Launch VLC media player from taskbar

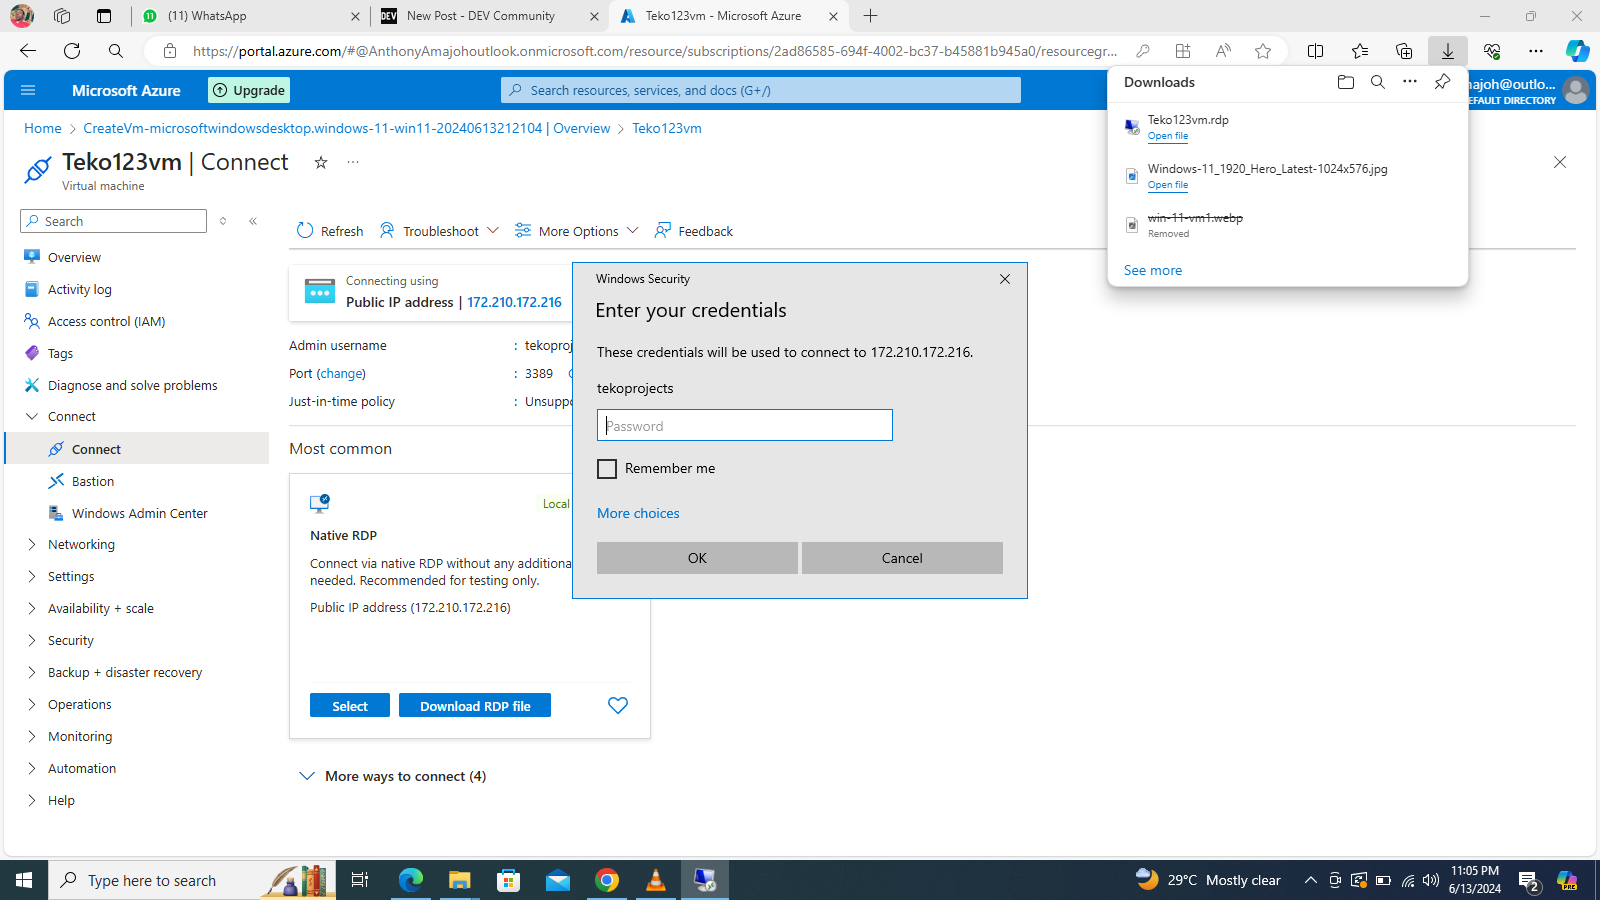(656, 880)
